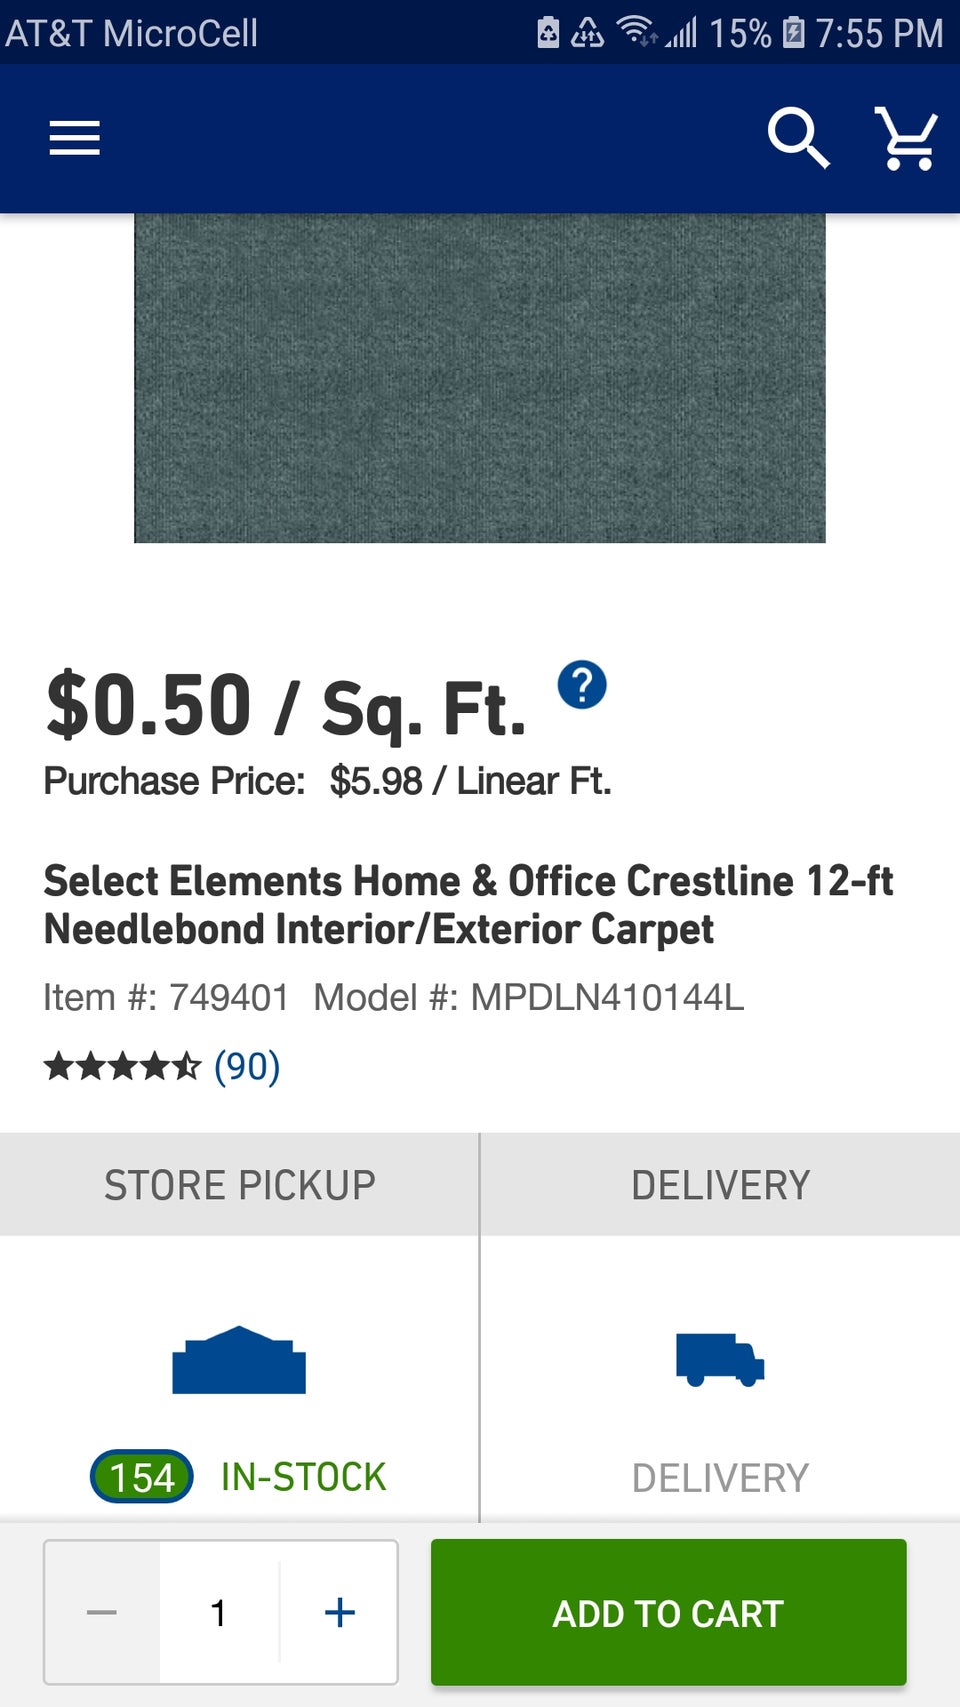
Task: Decrease quantity with the minus button
Action: pos(102,1612)
